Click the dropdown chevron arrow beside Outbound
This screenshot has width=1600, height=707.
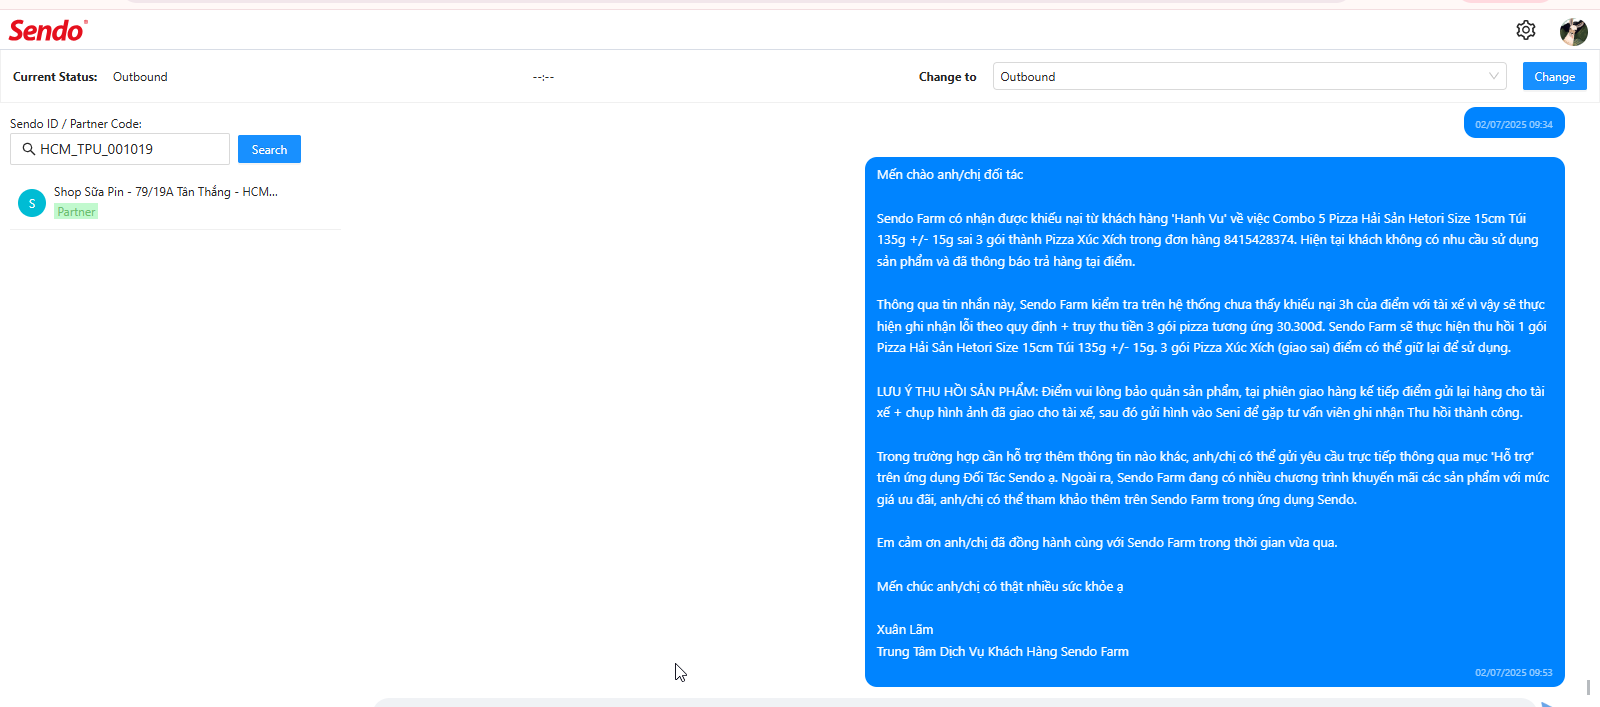coord(1494,76)
